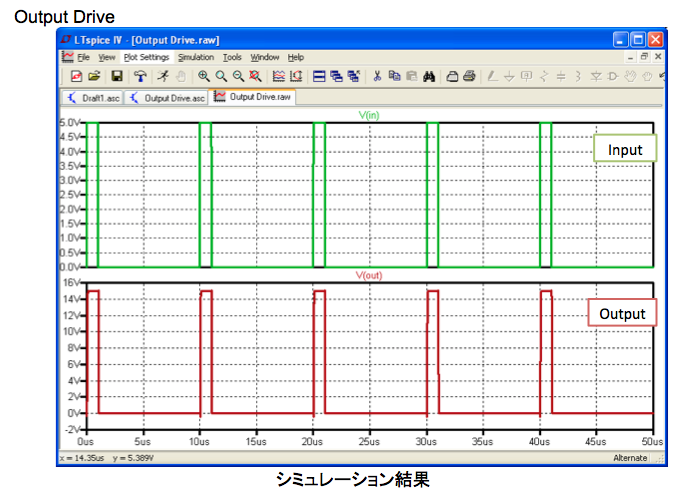The width and height of the screenshot is (696, 495).
Task: Open the Help menu
Action: [x=296, y=57]
